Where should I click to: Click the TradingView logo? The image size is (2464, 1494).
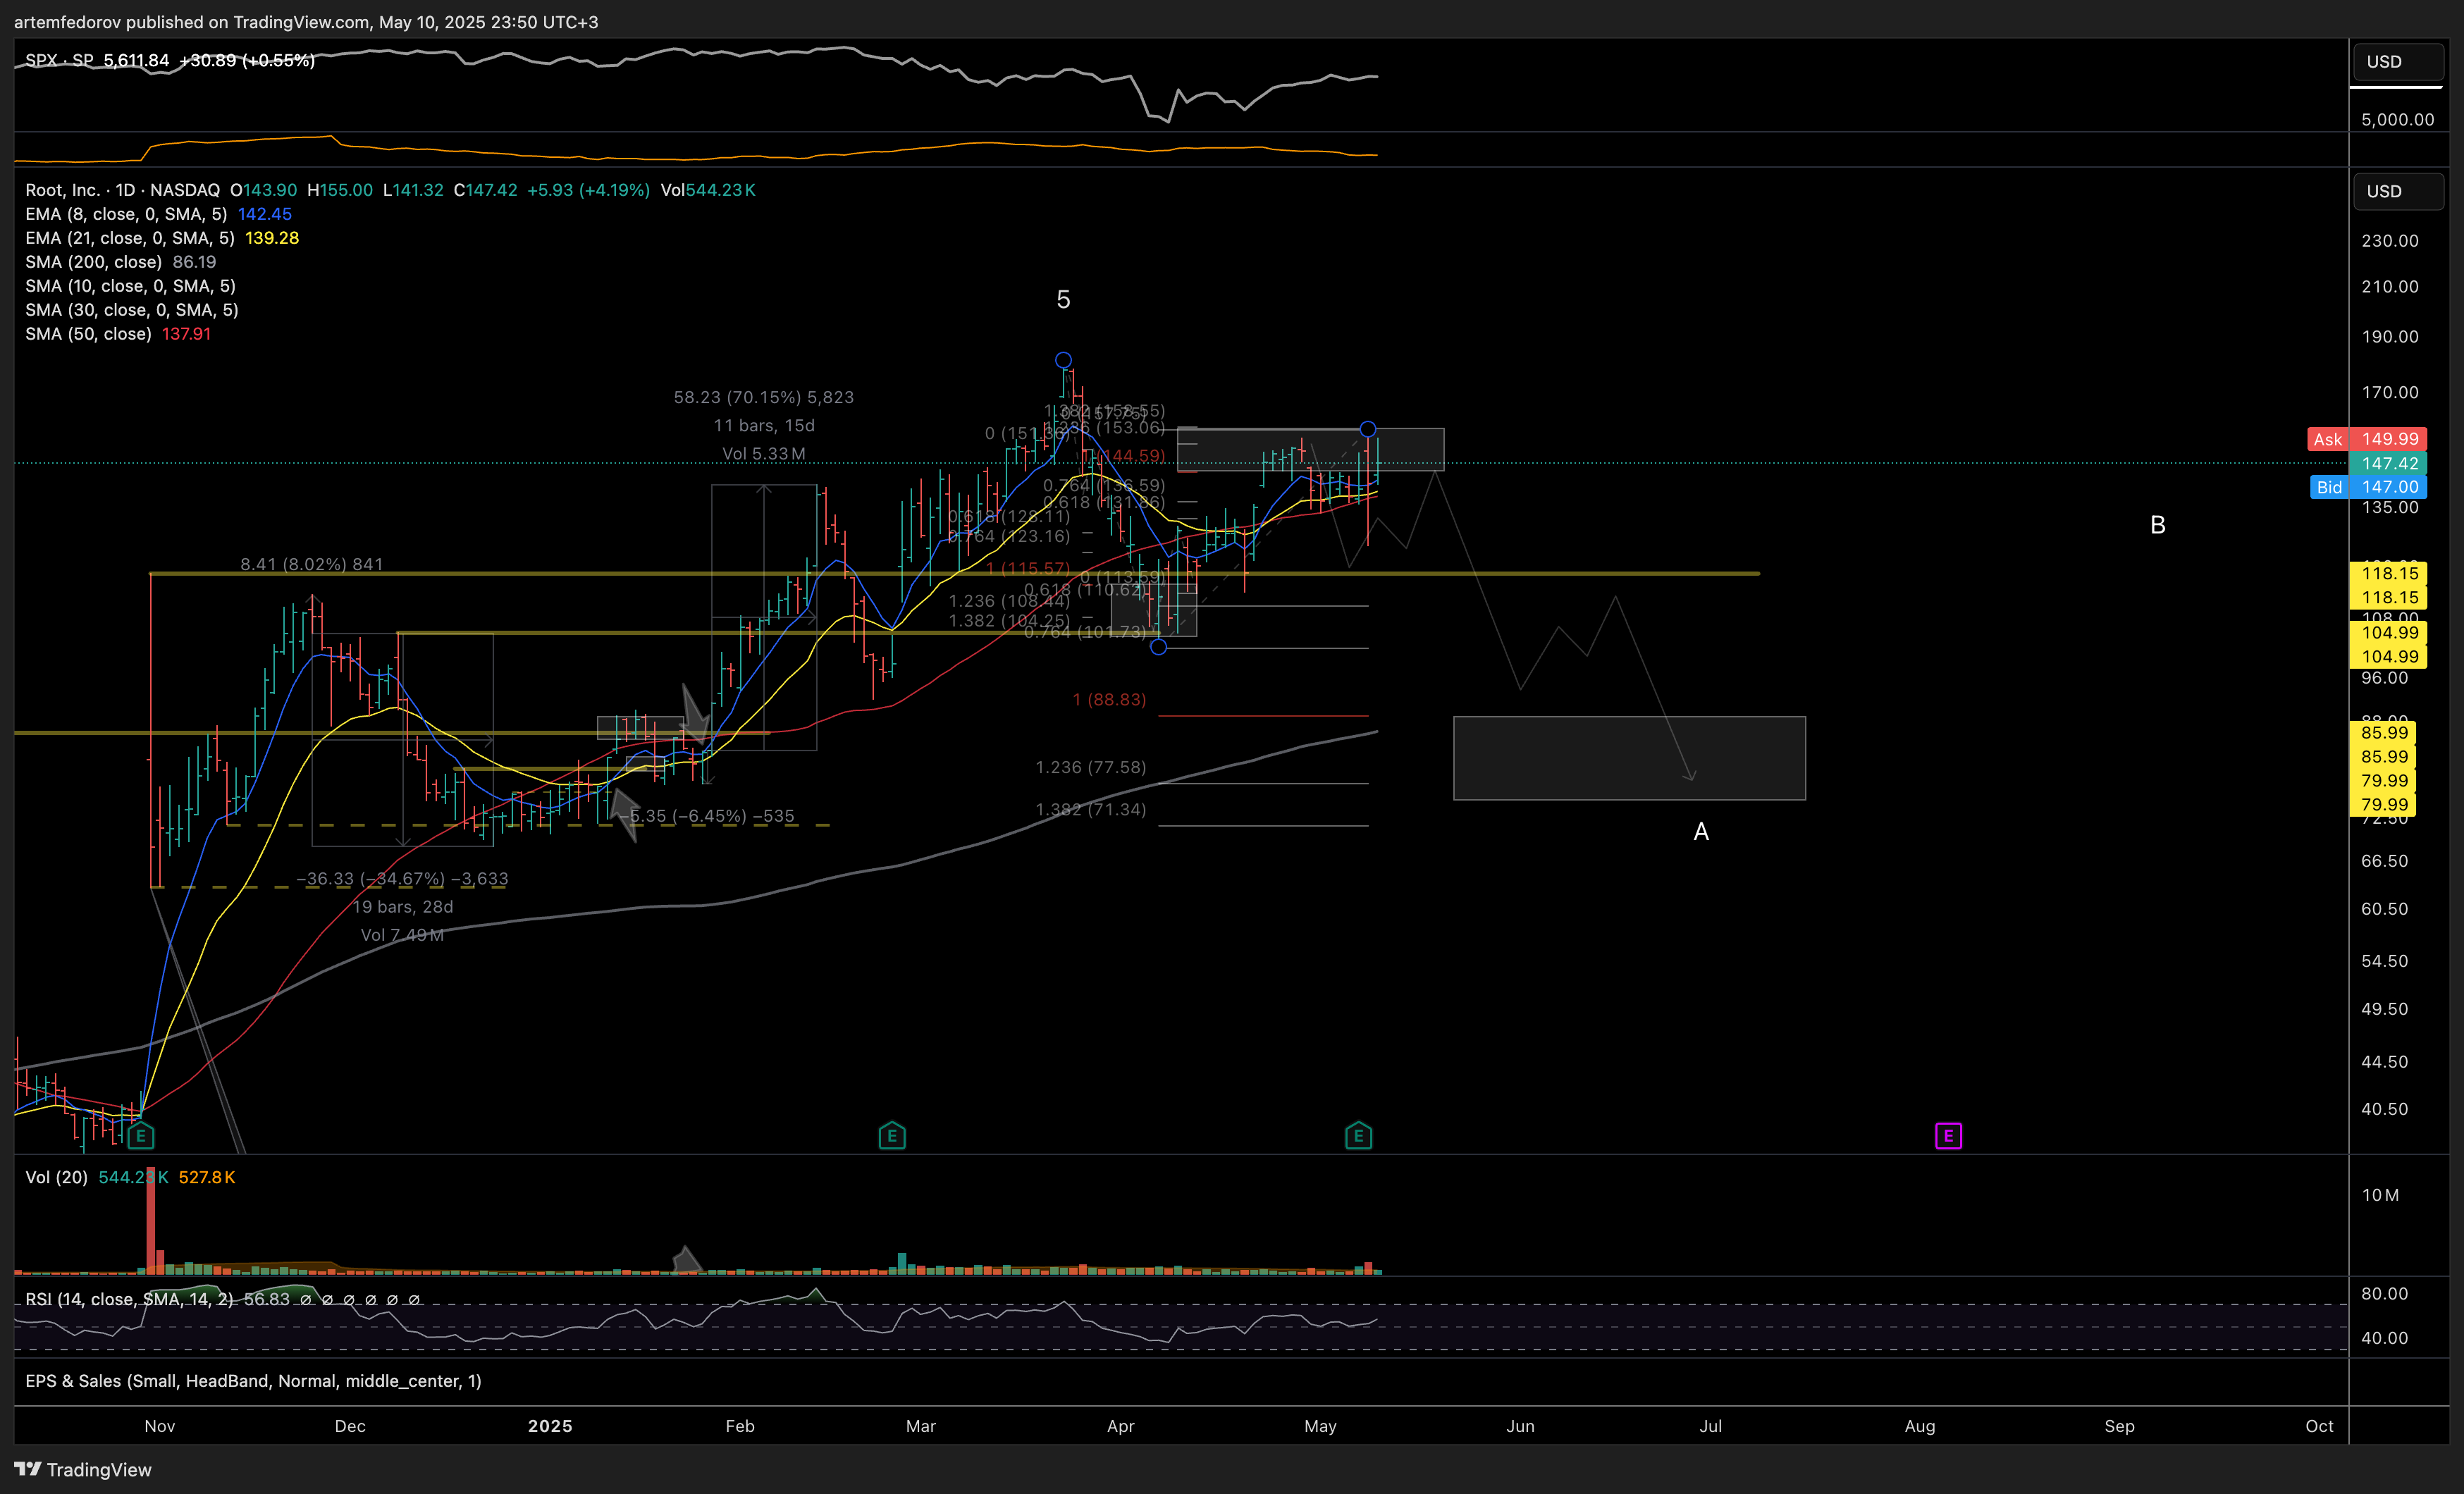tap(83, 1469)
